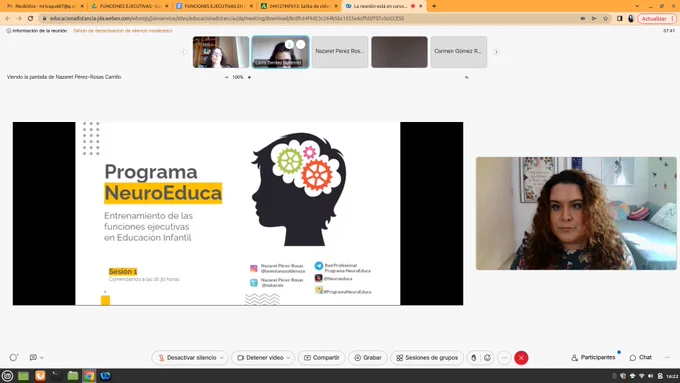Open the network Wi-Fi tray icon
The height and width of the screenshot is (383, 680).
pyautogui.click(x=641, y=376)
